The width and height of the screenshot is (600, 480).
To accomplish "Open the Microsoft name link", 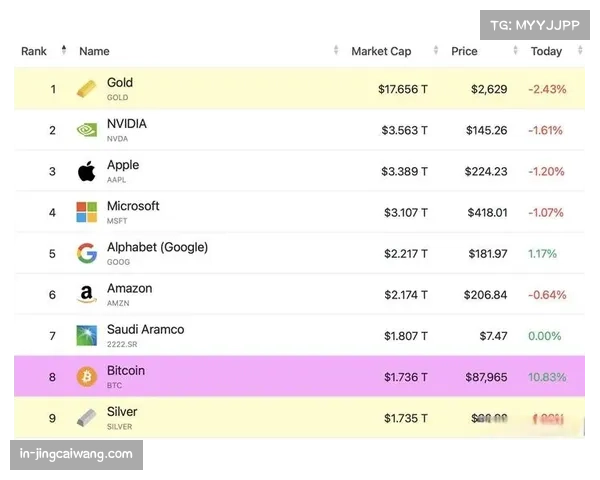I will [133, 206].
